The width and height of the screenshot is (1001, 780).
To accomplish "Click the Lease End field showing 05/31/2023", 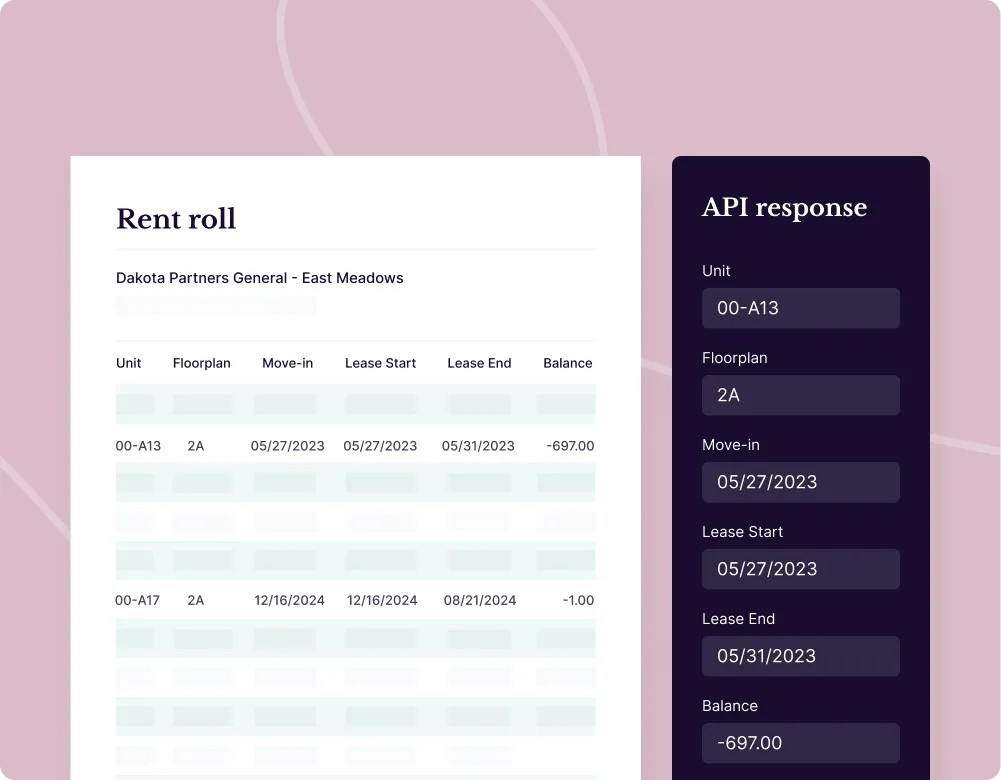I will coord(800,656).
